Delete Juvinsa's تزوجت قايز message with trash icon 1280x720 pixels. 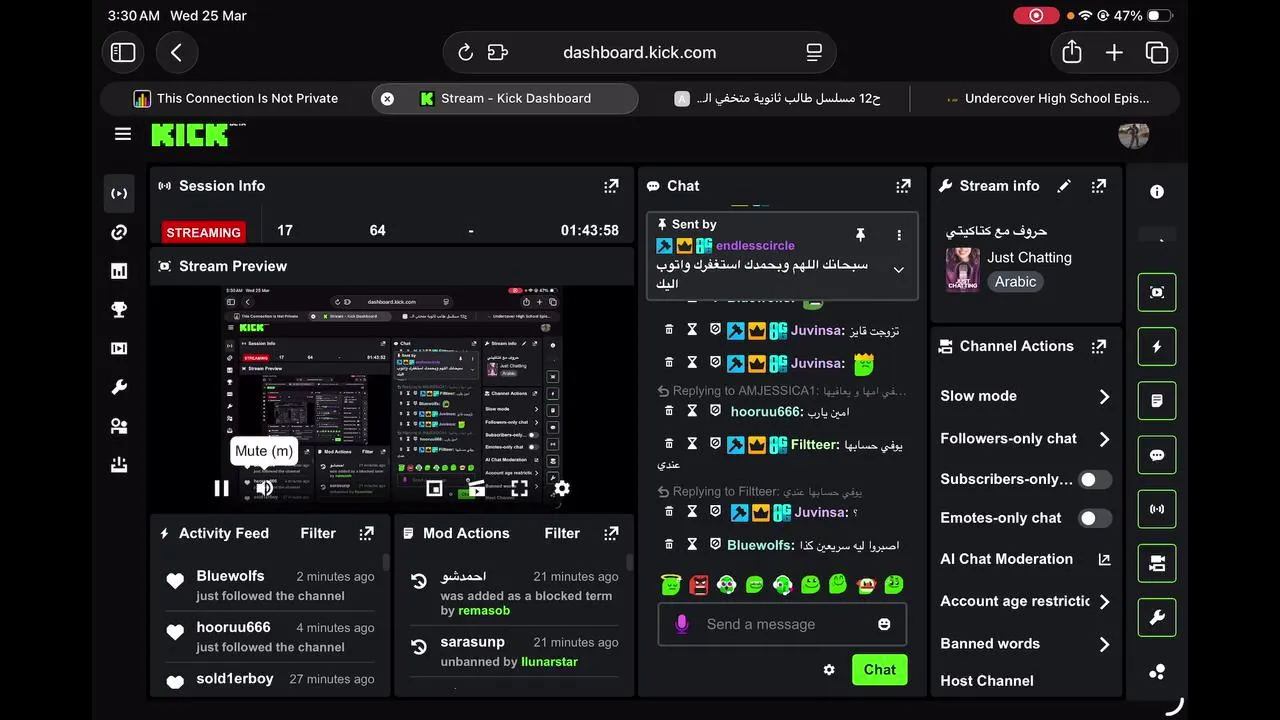[x=669, y=330]
